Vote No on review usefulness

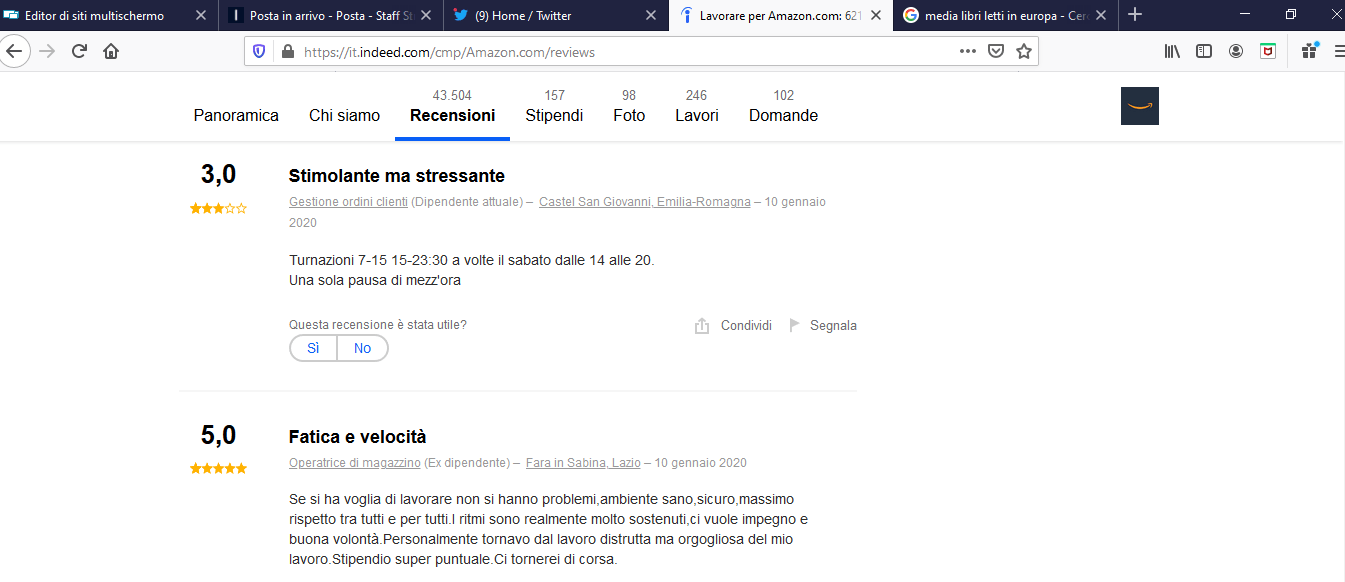362,348
